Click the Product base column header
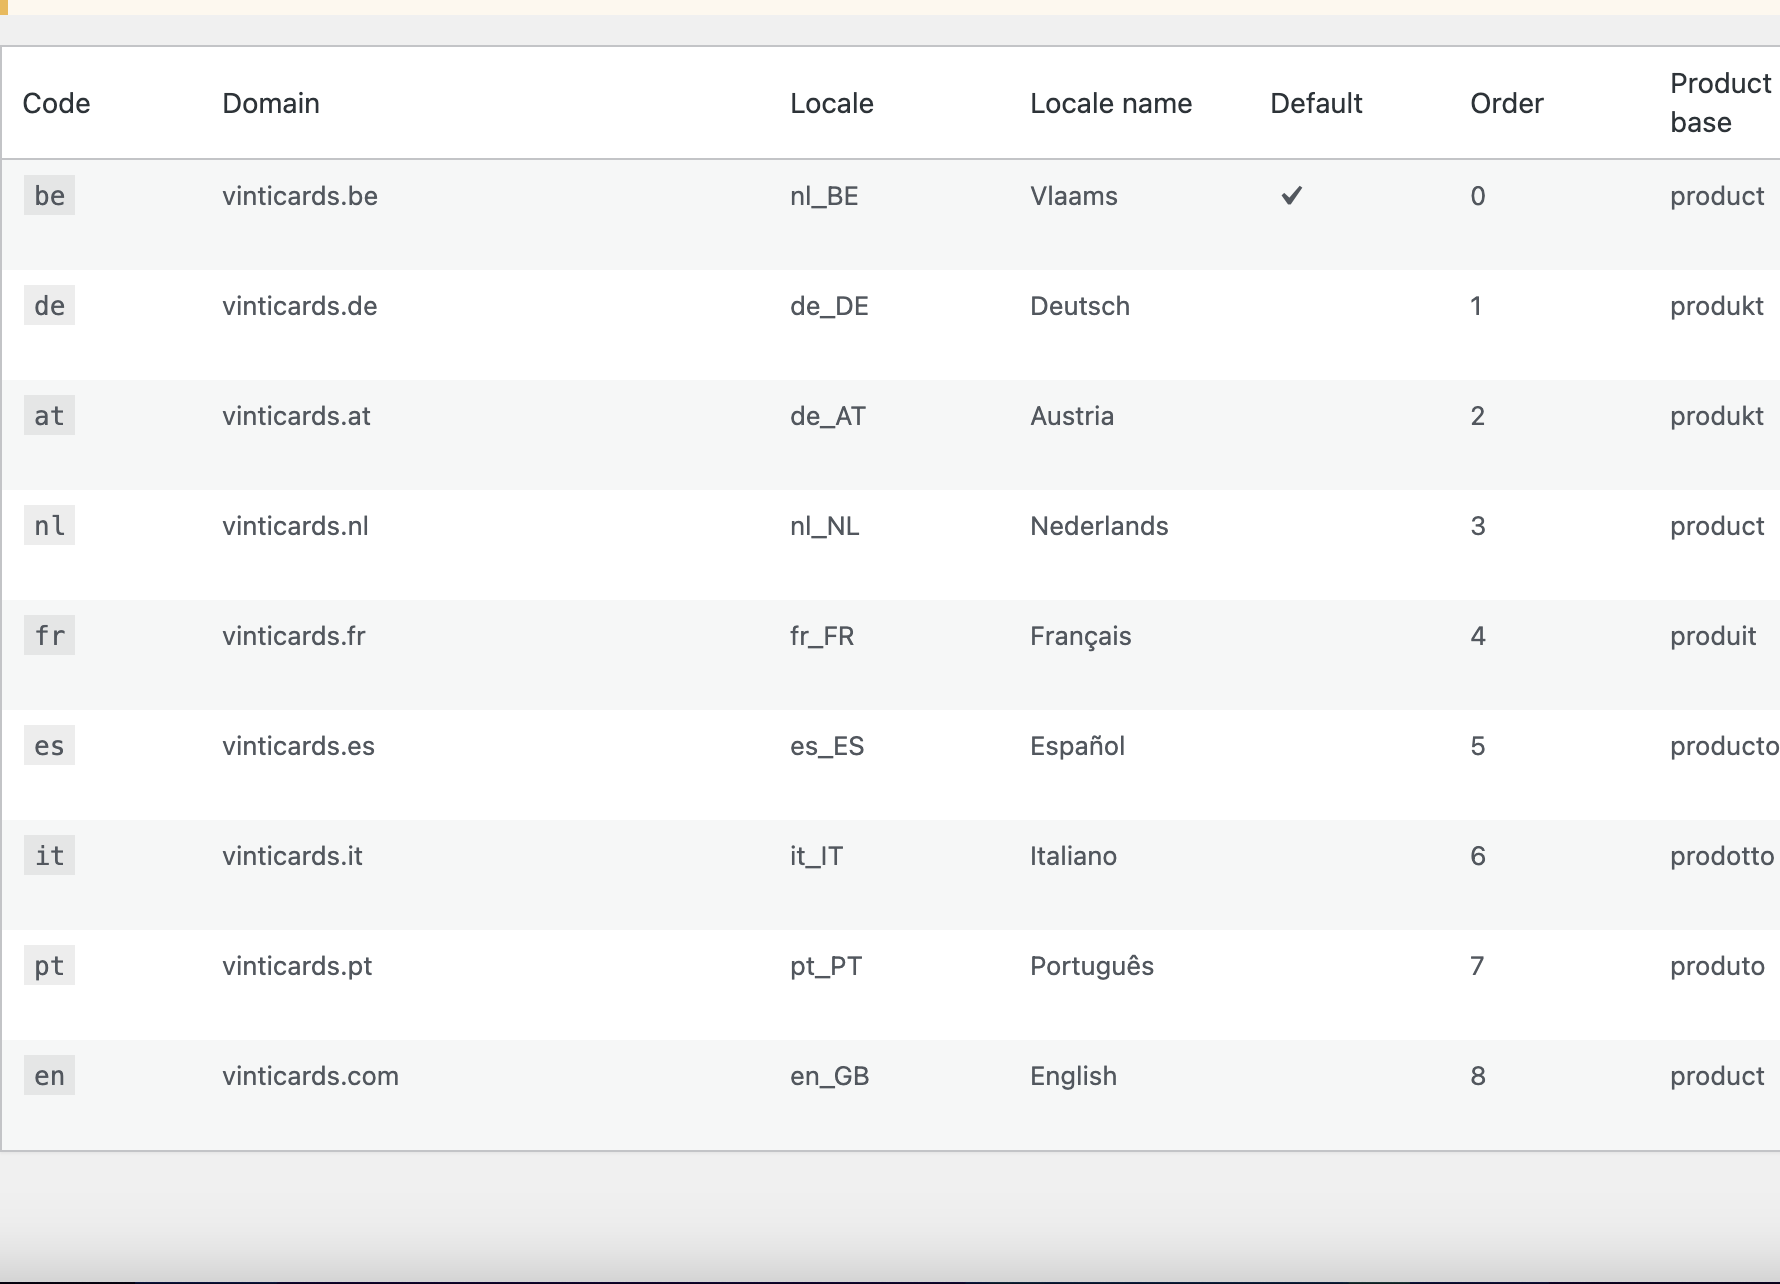 1721,103
